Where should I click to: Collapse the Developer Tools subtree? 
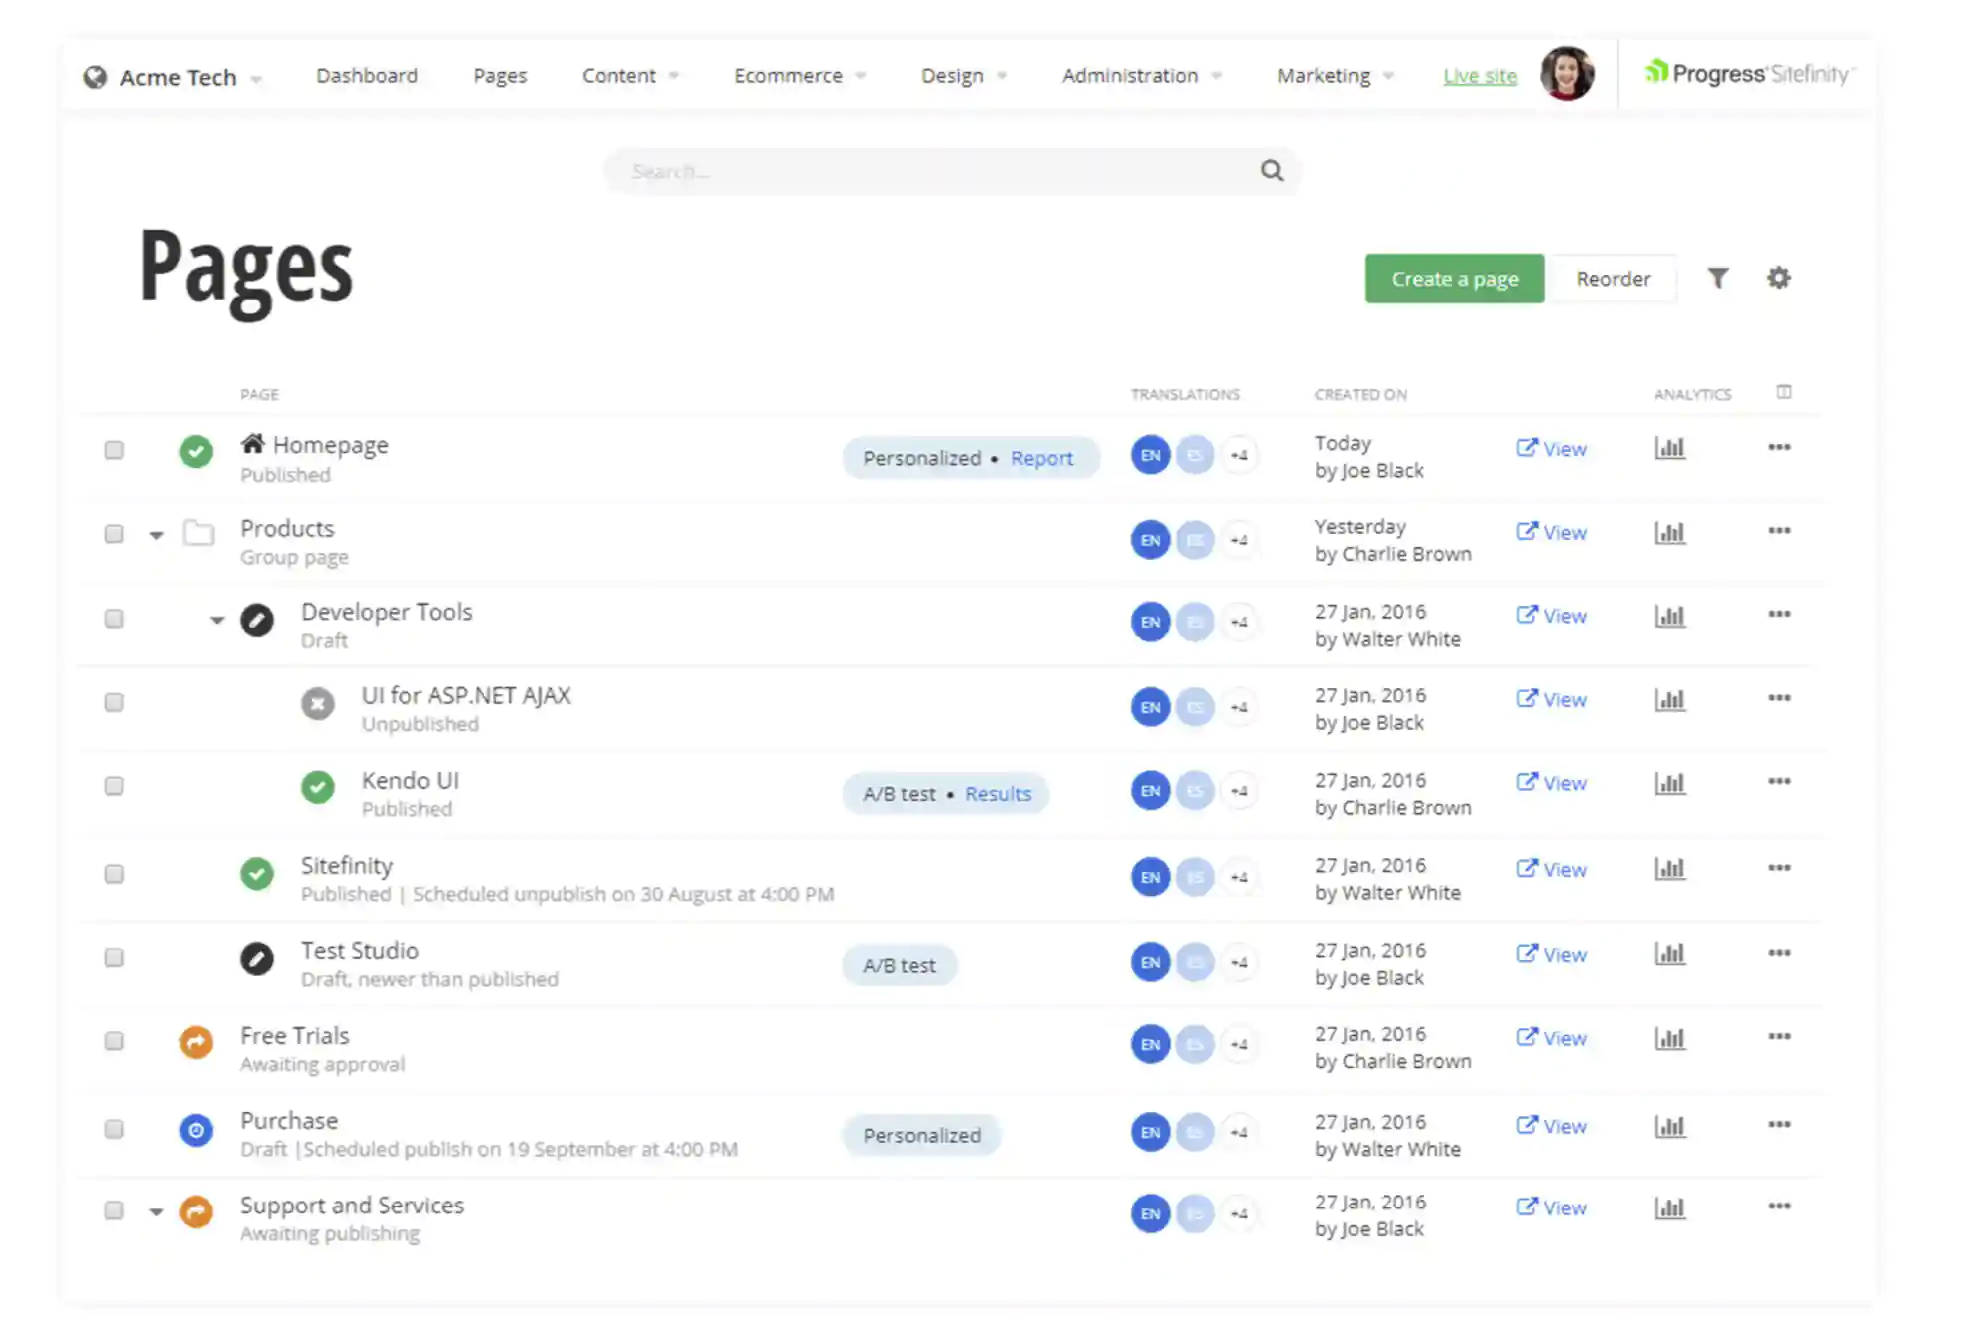217,620
